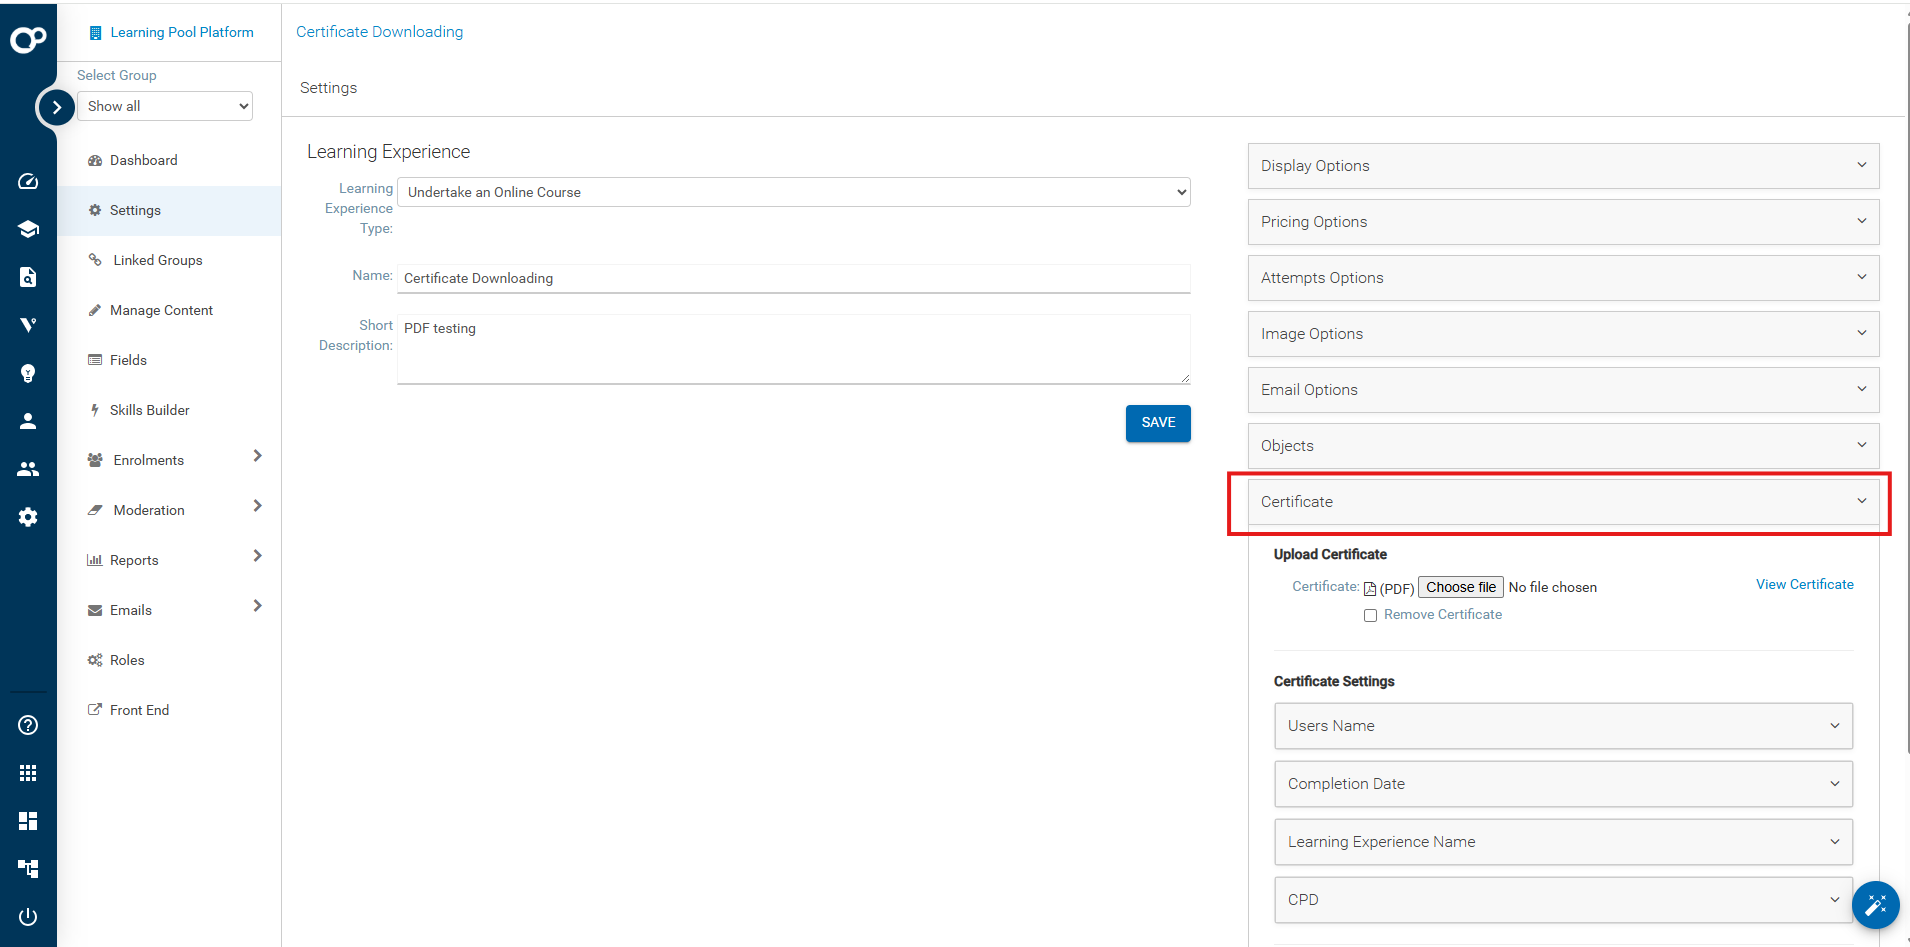The image size is (1910, 947).
Task: Expand the Objects panel
Action: [1564, 446]
